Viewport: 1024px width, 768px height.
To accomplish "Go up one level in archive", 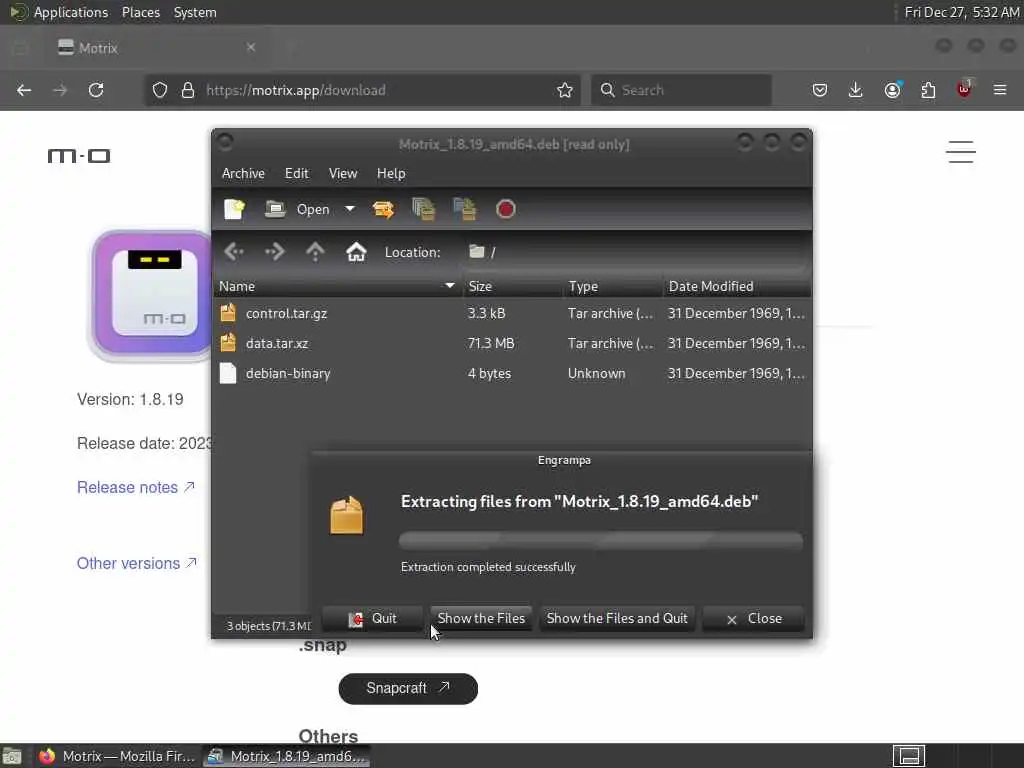I will click(x=315, y=251).
